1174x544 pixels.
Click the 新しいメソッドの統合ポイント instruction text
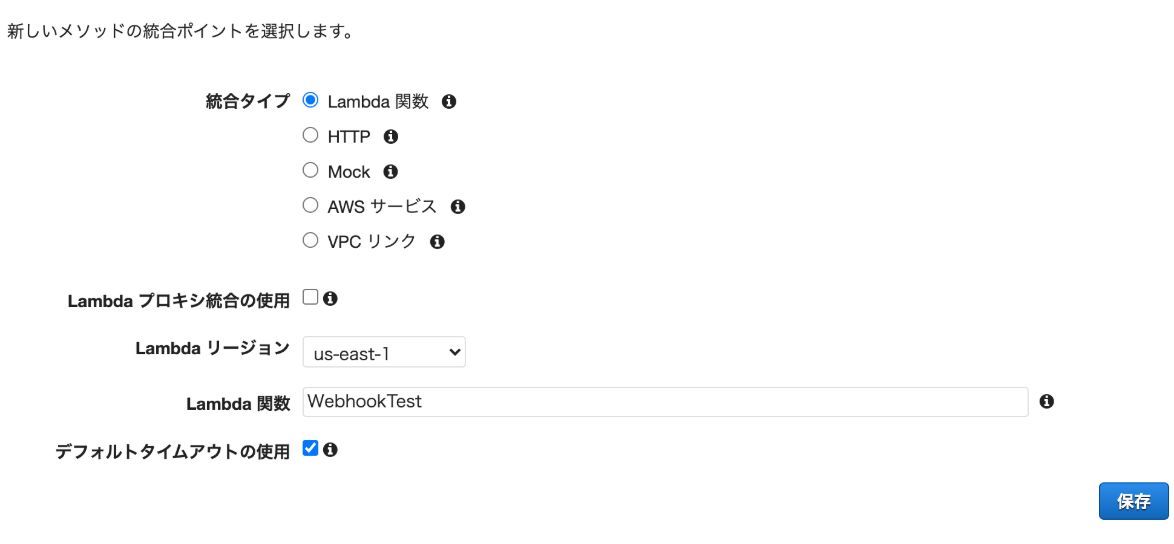180,32
